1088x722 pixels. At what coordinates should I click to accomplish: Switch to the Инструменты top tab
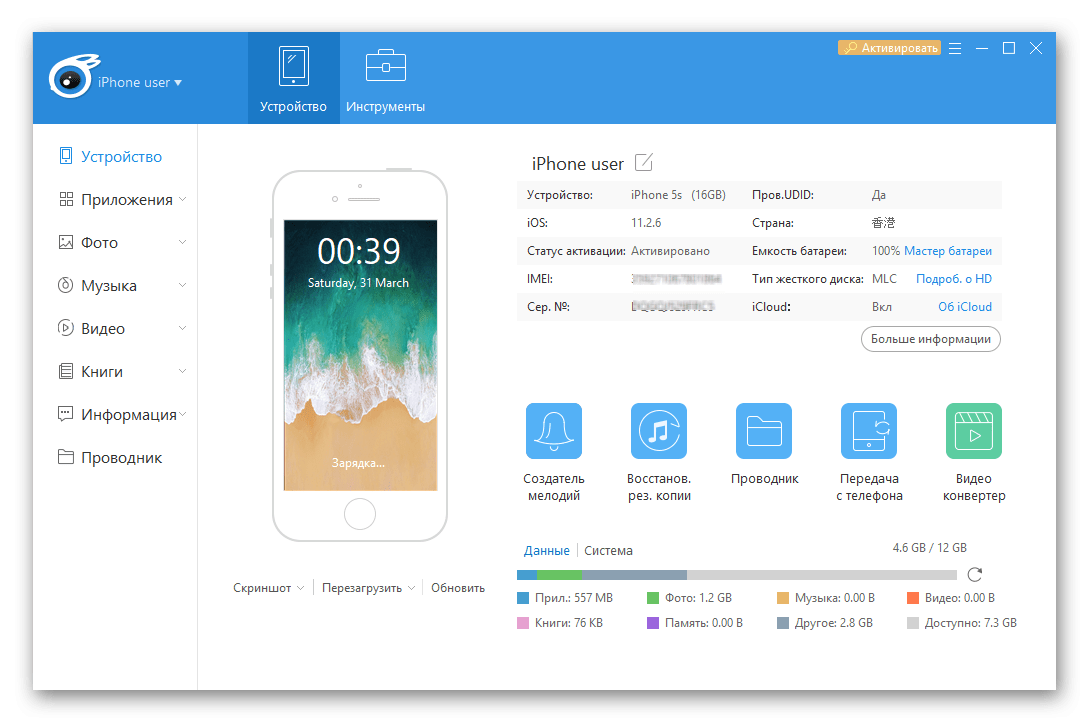(x=385, y=80)
